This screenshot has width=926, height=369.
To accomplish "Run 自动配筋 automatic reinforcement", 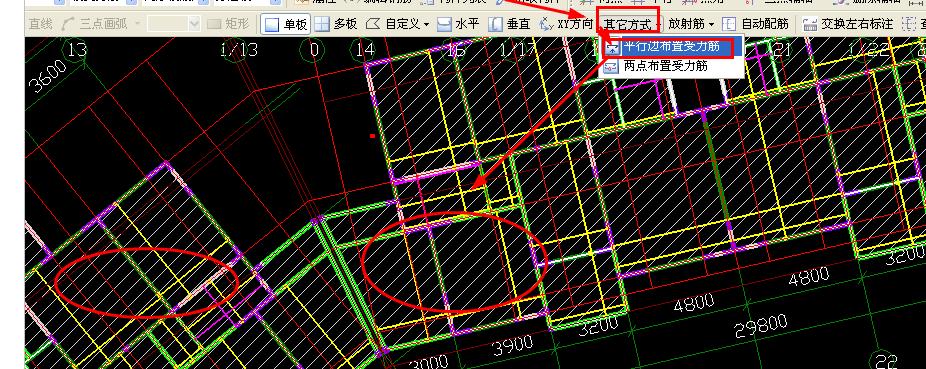I will click(755, 24).
